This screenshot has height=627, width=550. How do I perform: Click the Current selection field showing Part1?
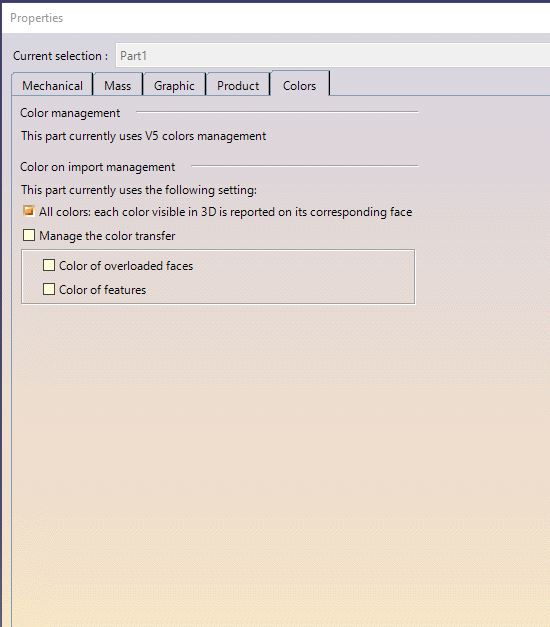(x=333, y=56)
